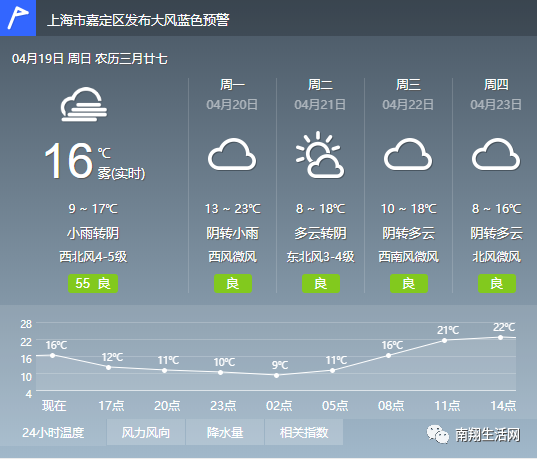This screenshot has height=459, width=537.
Task: Select the 现在 16℃ chart point
Action: [52, 356]
